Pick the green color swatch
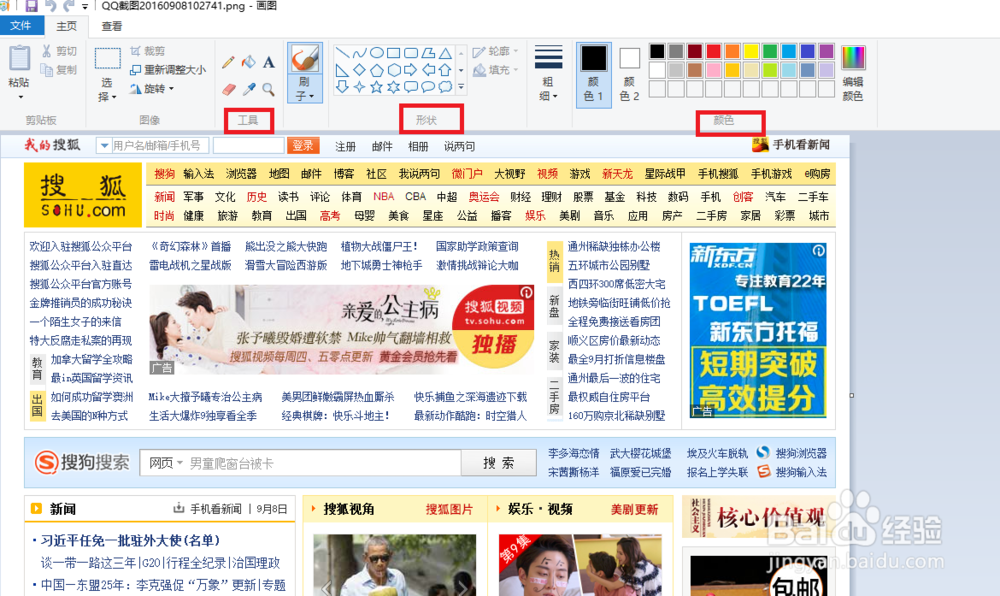The height and width of the screenshot is (596, 1000). (x=770, y=51)
